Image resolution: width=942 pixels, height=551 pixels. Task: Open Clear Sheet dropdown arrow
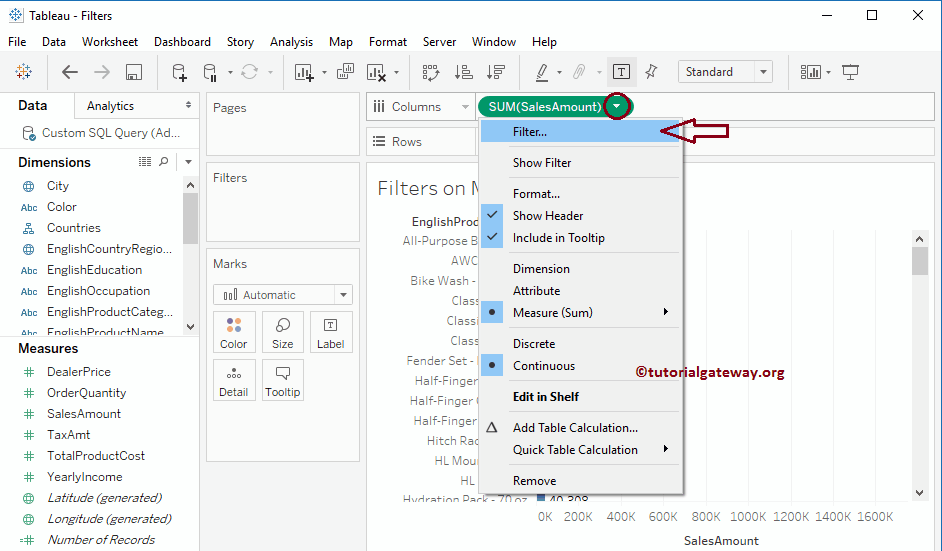tap(397, 73)
